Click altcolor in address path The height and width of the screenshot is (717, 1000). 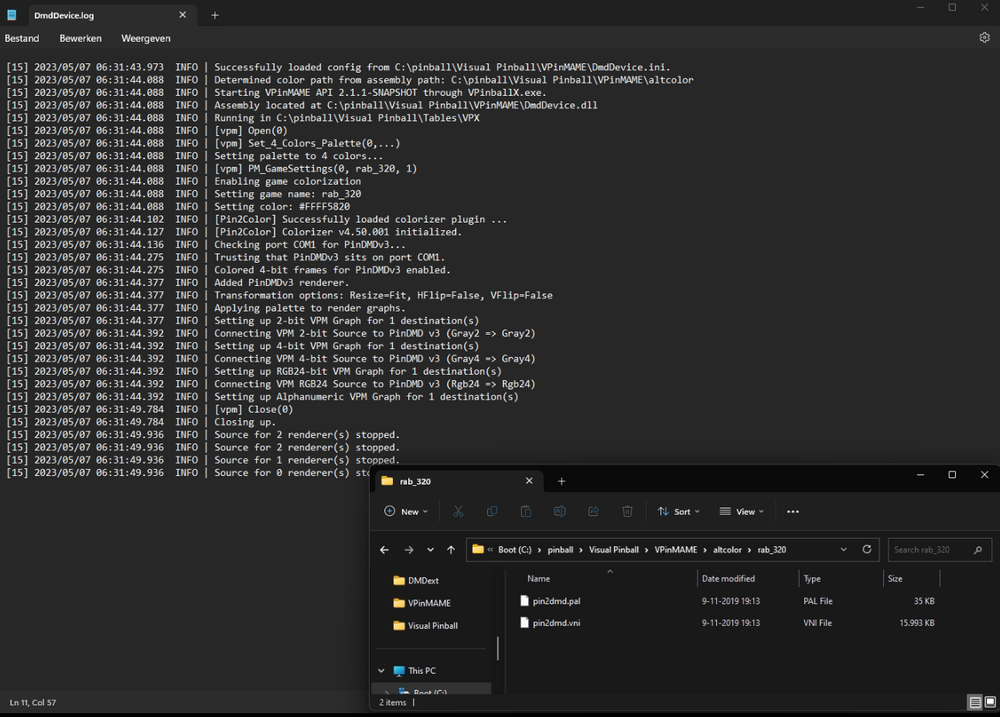tap(727, 550)
